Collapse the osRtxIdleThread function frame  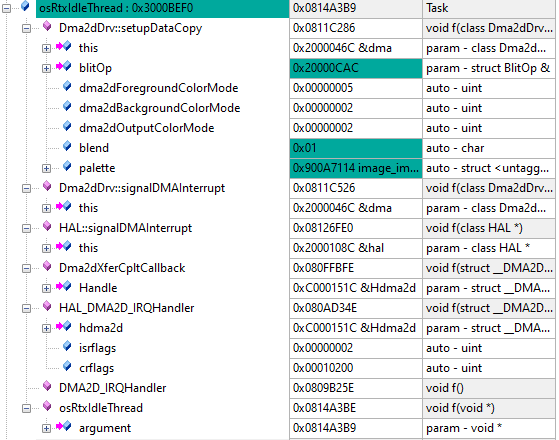(26, 408)
